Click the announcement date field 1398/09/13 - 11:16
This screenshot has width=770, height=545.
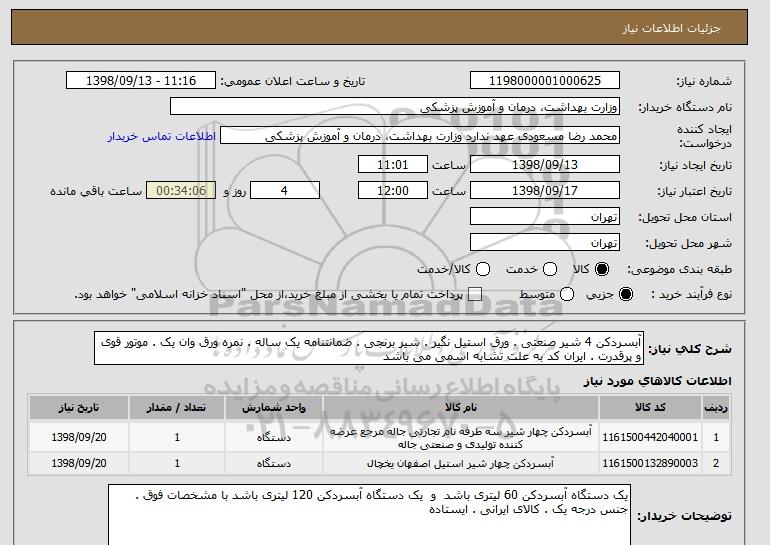coord(141,81)
